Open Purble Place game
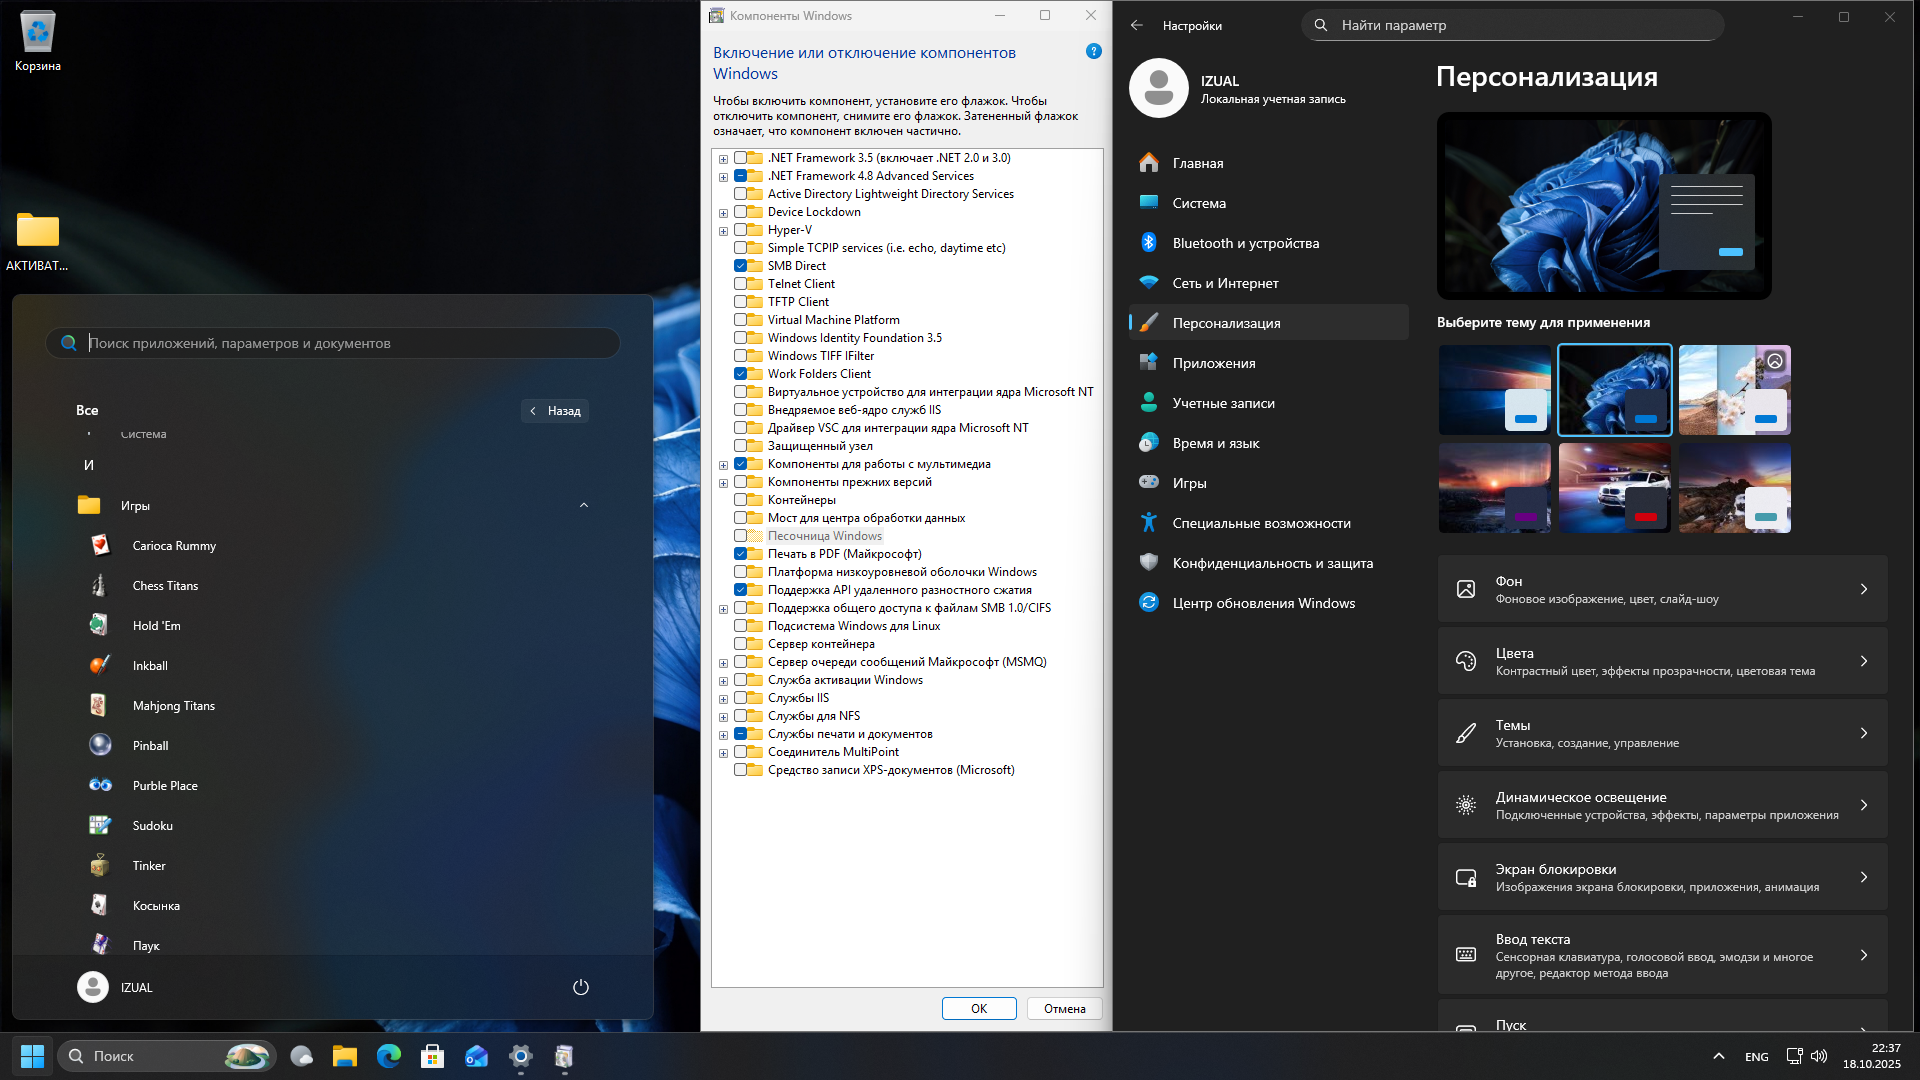The width and height of the screenshot is (1920, 1080). click(x=164, y=786)
